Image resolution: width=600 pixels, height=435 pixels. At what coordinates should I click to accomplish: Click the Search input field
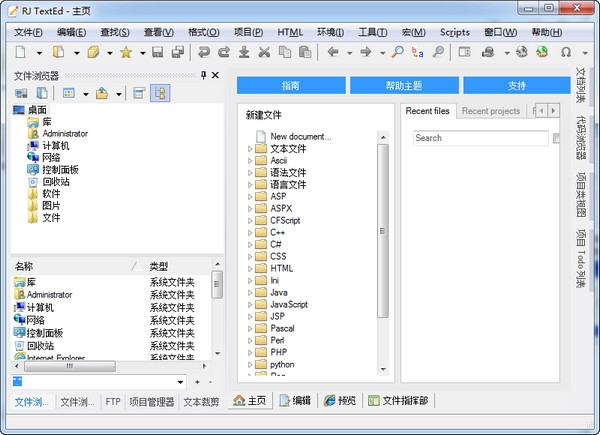pos(480,138)
